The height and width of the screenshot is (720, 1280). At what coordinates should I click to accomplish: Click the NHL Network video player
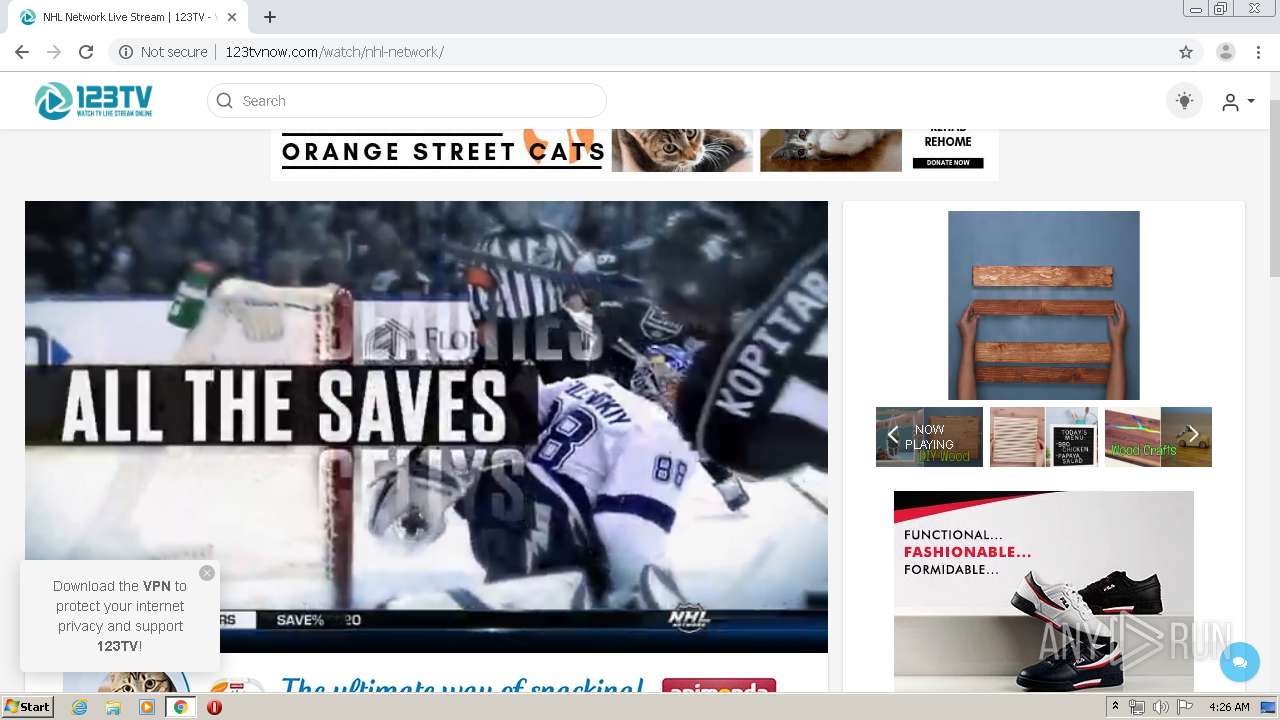426,427
